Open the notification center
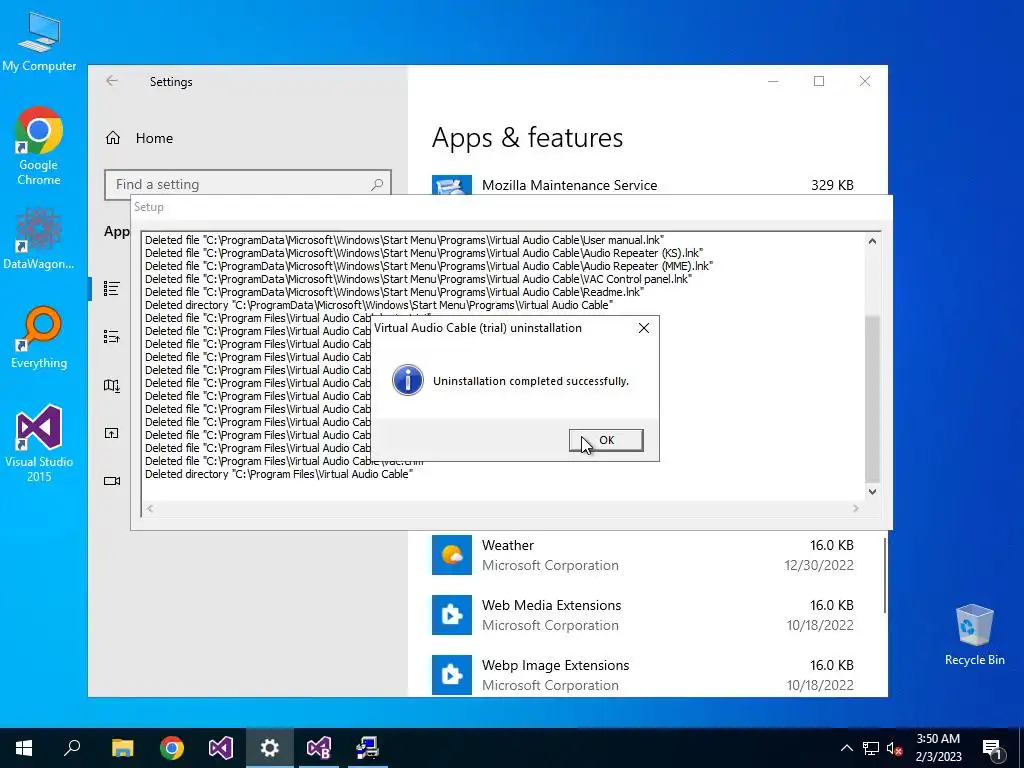The image size is (1024, 768). point(992,748)
